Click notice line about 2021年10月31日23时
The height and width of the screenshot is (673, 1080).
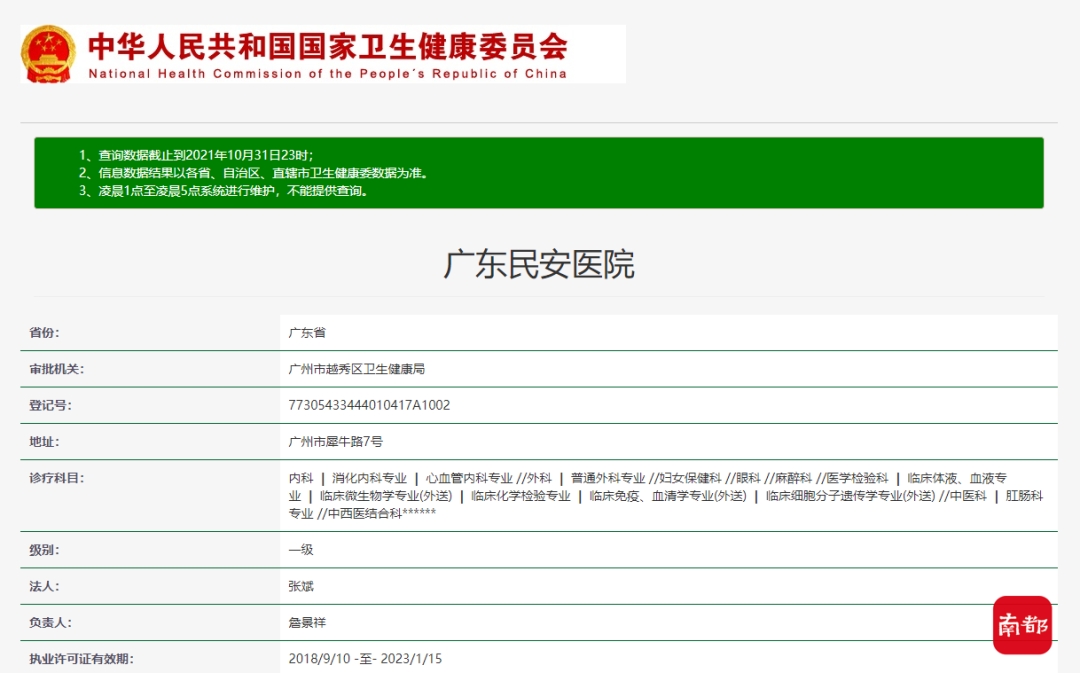pos(196,155)
